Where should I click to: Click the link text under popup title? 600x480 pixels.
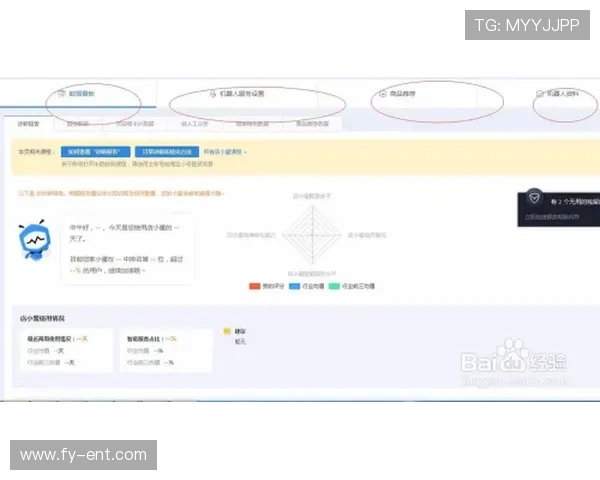pyautogui.click(x=552, y=217)
